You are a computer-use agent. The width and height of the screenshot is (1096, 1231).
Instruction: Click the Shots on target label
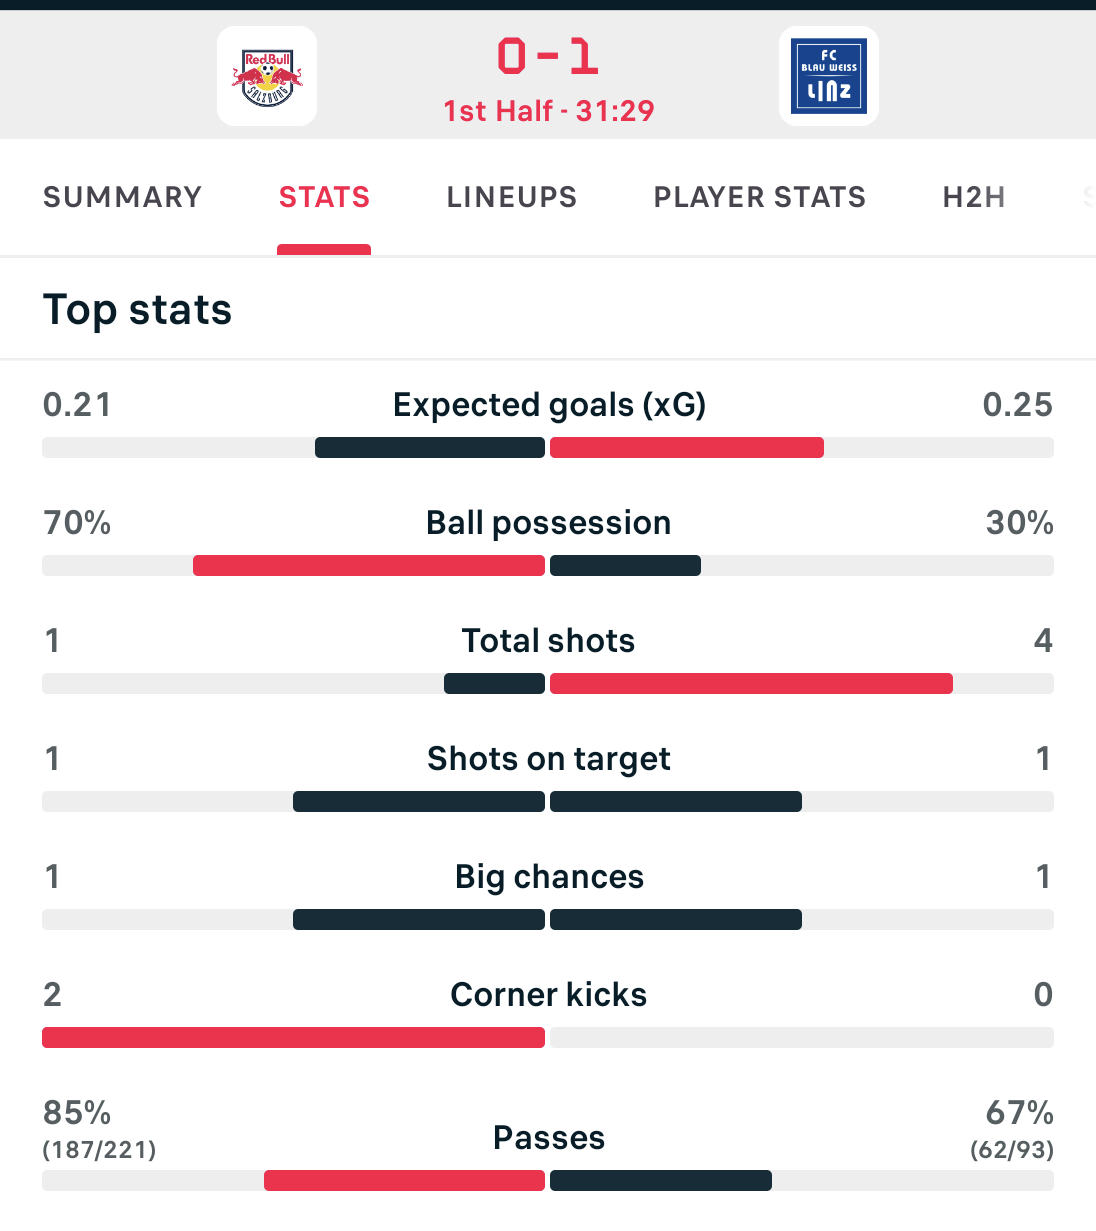548,759
